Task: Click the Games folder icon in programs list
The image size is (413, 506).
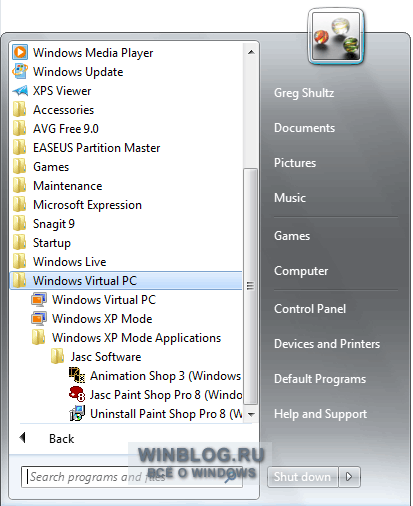Action: click(x=20, y=166)
